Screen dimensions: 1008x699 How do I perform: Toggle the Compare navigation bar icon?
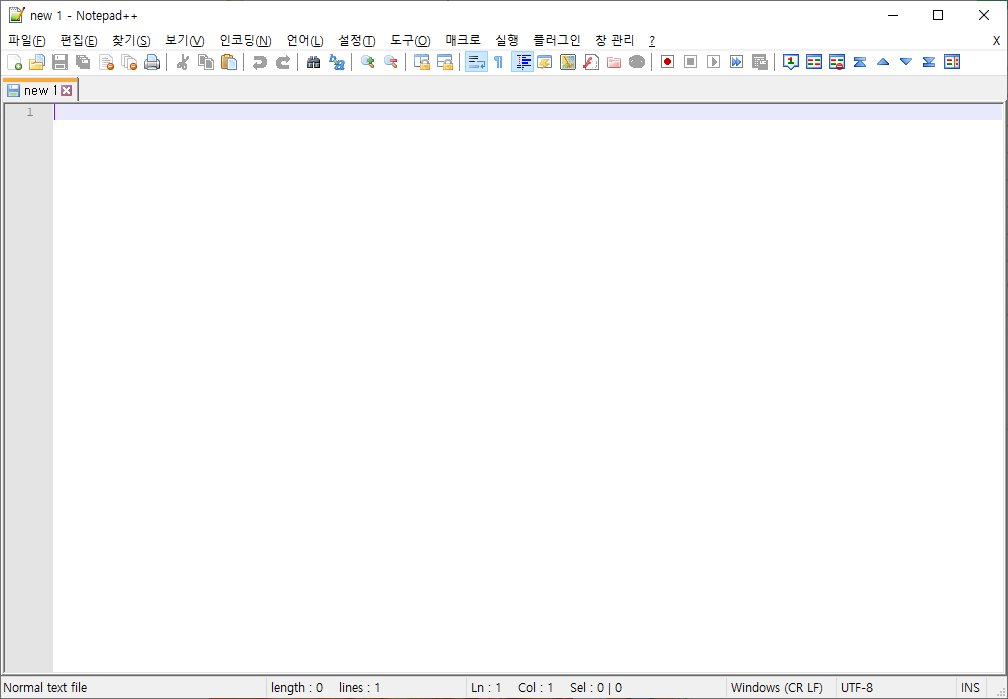(x=952, y=62)
